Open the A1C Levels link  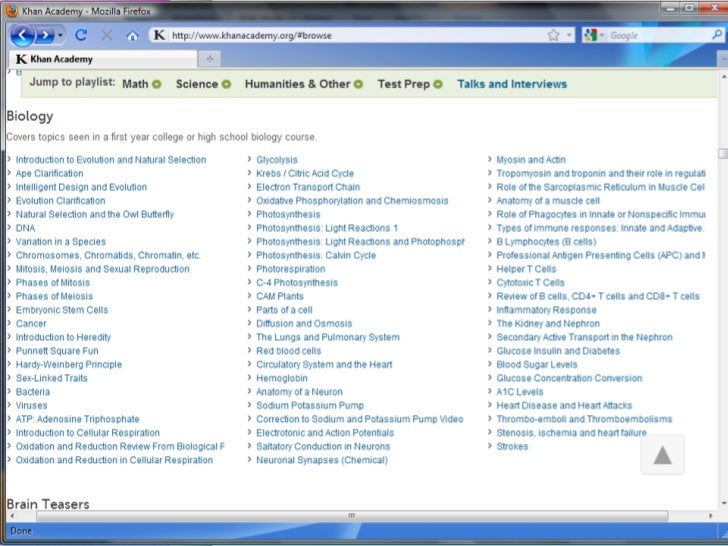click(x=520, y=392)
